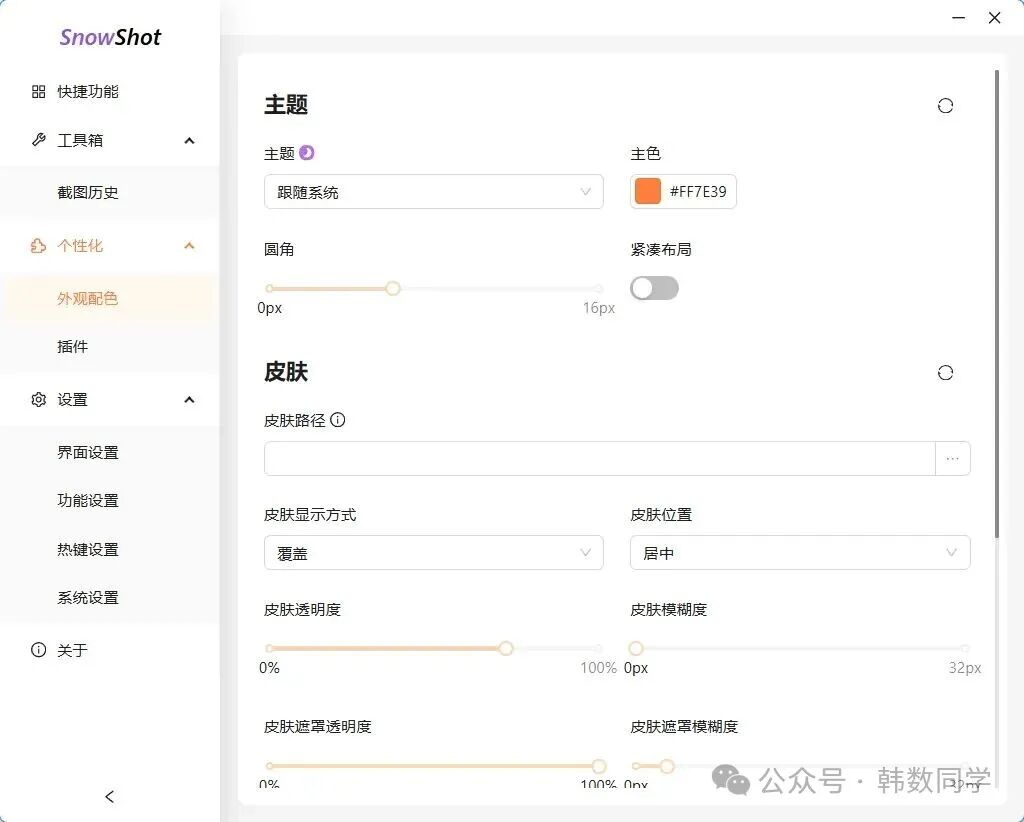Open the 主色 color picker swatch
1024x822 pixels.
648,191
